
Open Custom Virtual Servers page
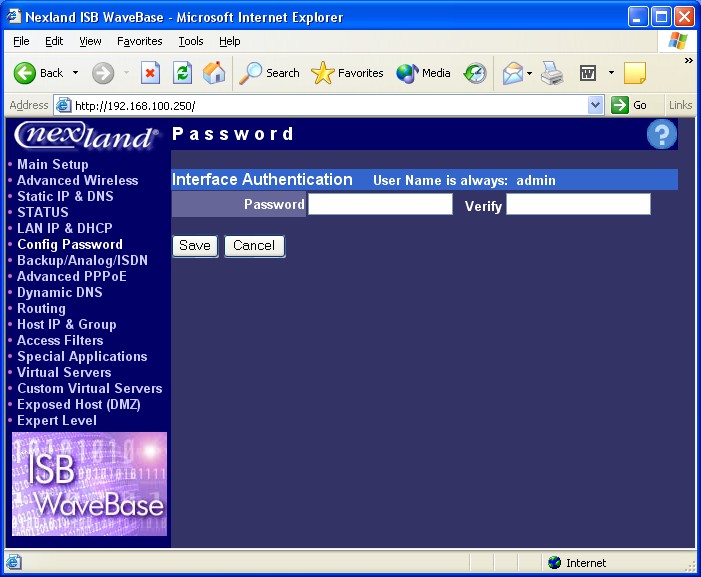coord(89,388)
